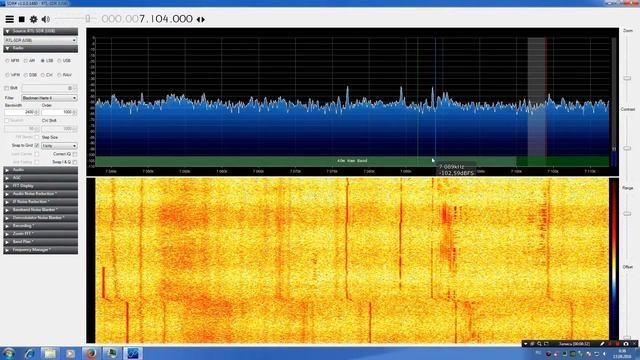Click the gray filter passband in spectrum
Screen dimensions: 640x360
coord(537,97)
